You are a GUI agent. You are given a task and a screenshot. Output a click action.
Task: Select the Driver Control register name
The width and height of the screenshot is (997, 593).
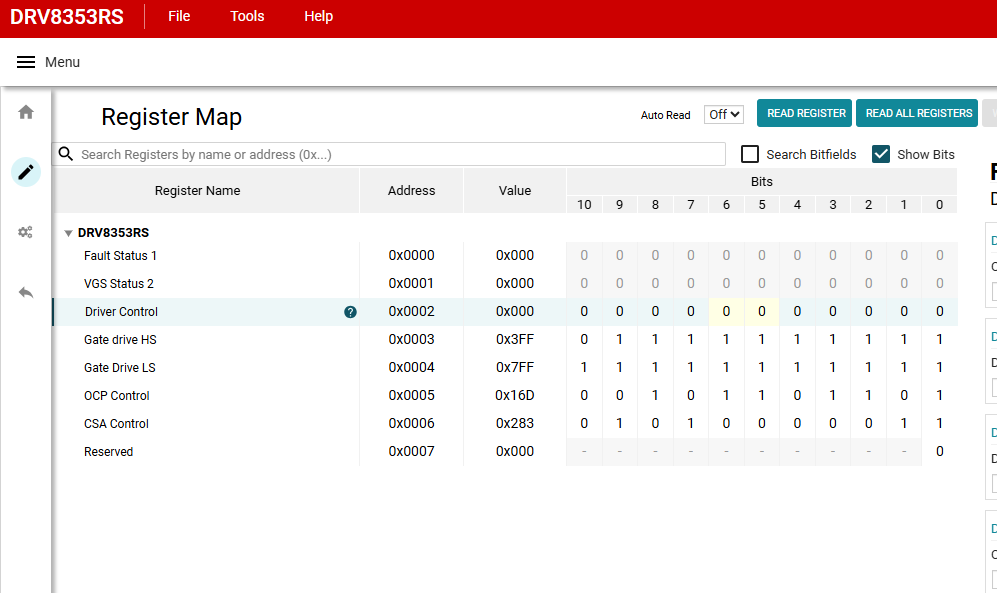point(121,312)
